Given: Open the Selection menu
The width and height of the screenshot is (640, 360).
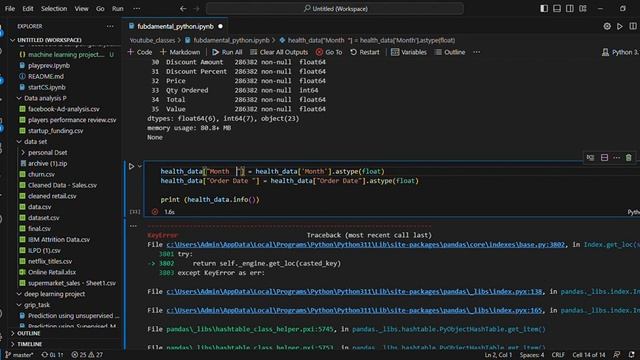Looking at the screenshot, I should coord(54,9).
